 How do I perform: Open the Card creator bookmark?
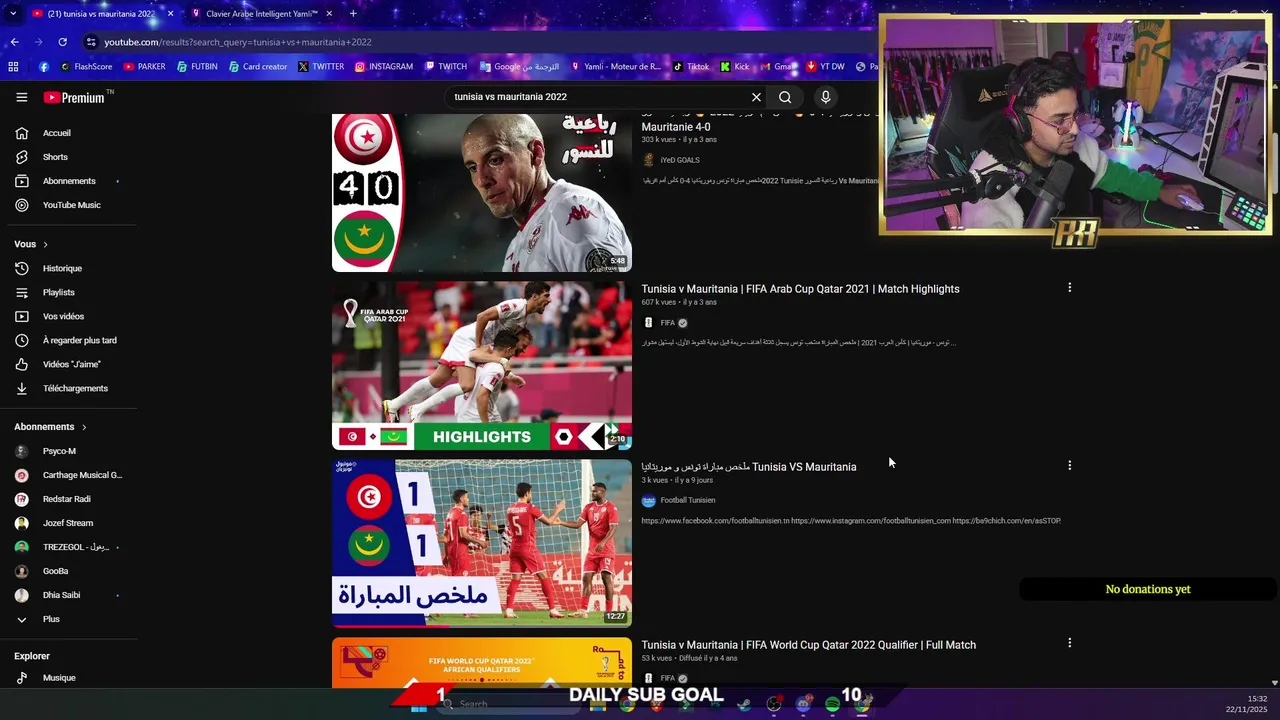257,67
